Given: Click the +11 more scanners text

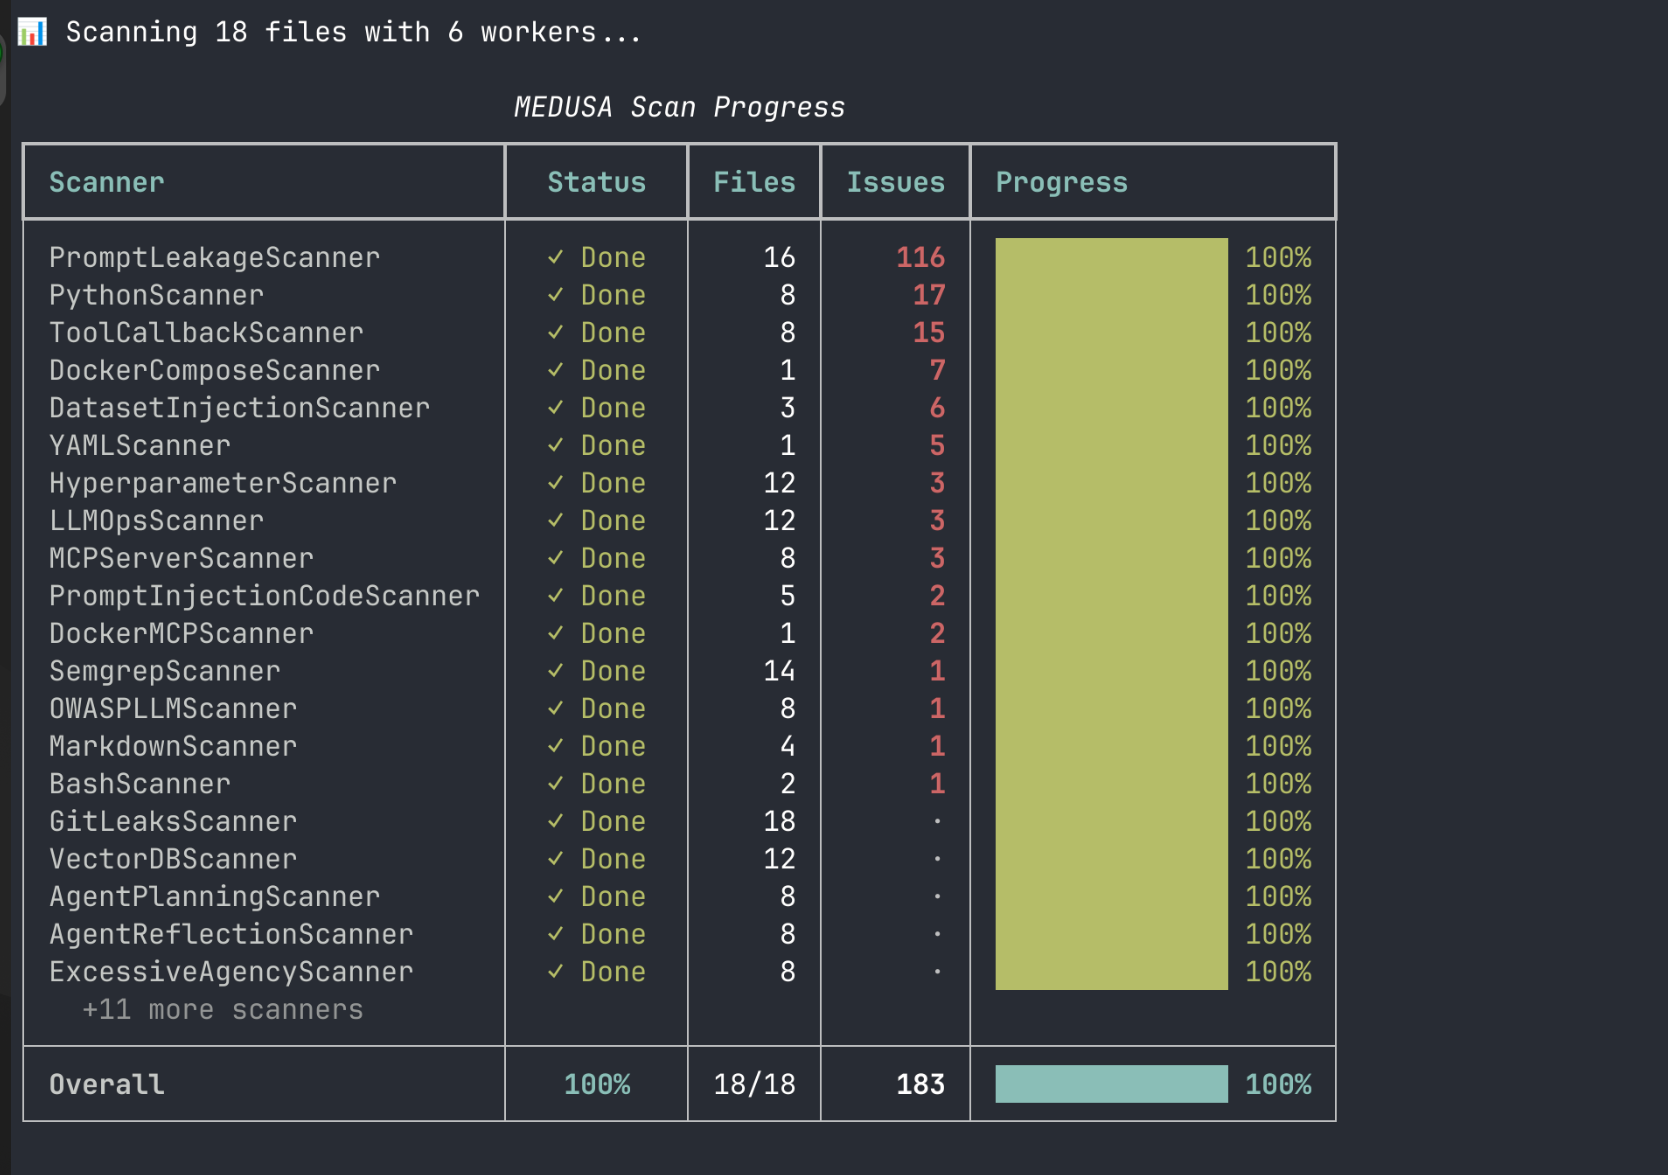Looking at the screenshot, I should click(x=222, y=1010).
